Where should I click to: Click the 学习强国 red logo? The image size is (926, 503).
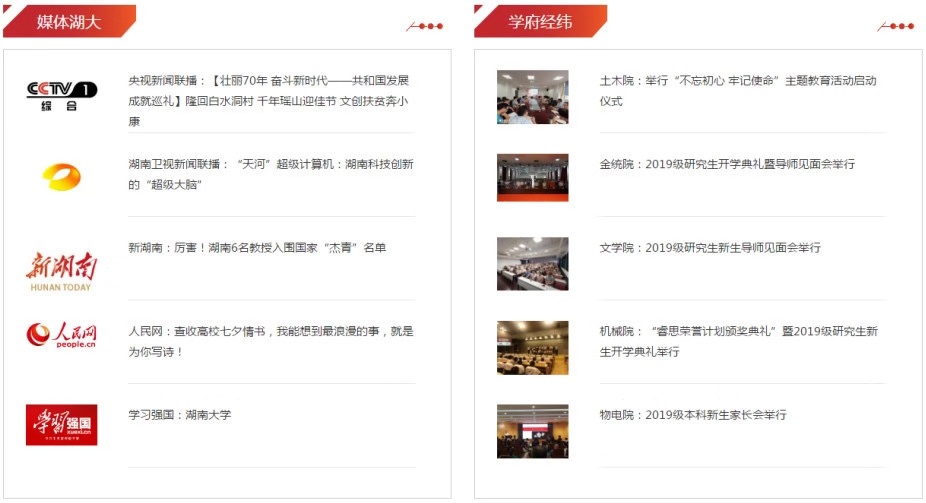[61, 424]
